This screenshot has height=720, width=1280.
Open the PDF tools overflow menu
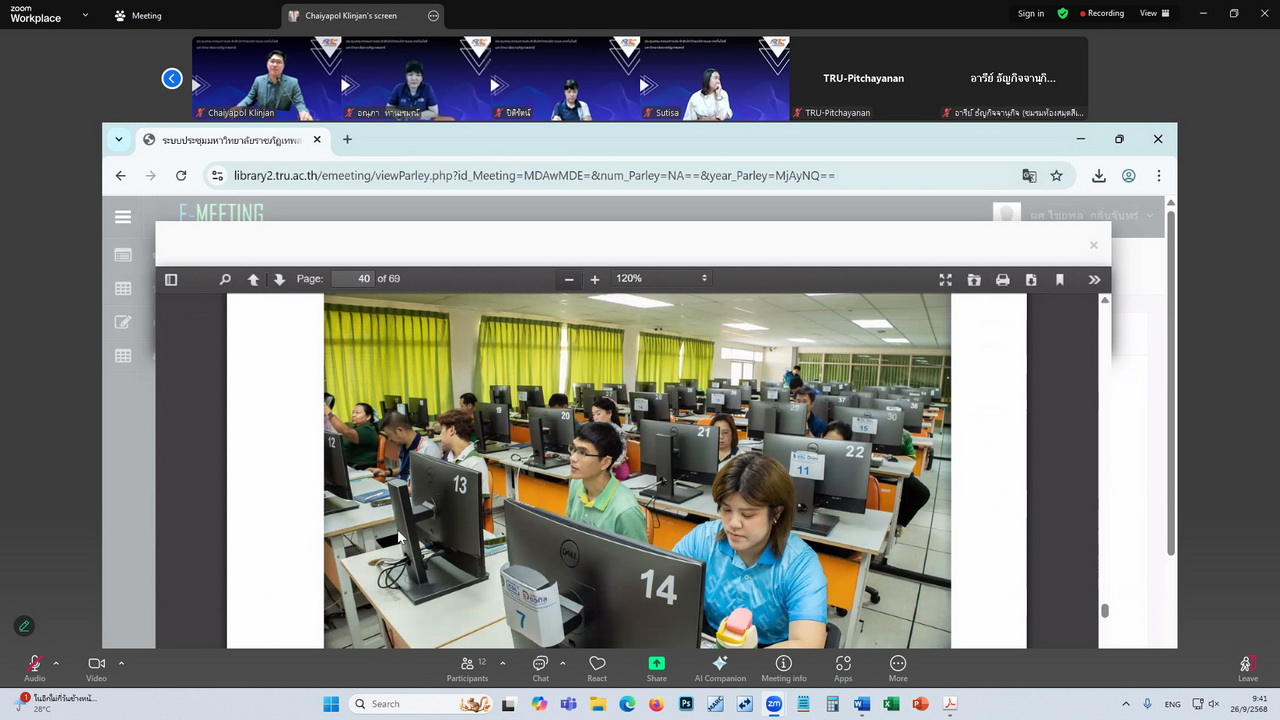(1094, 279)
